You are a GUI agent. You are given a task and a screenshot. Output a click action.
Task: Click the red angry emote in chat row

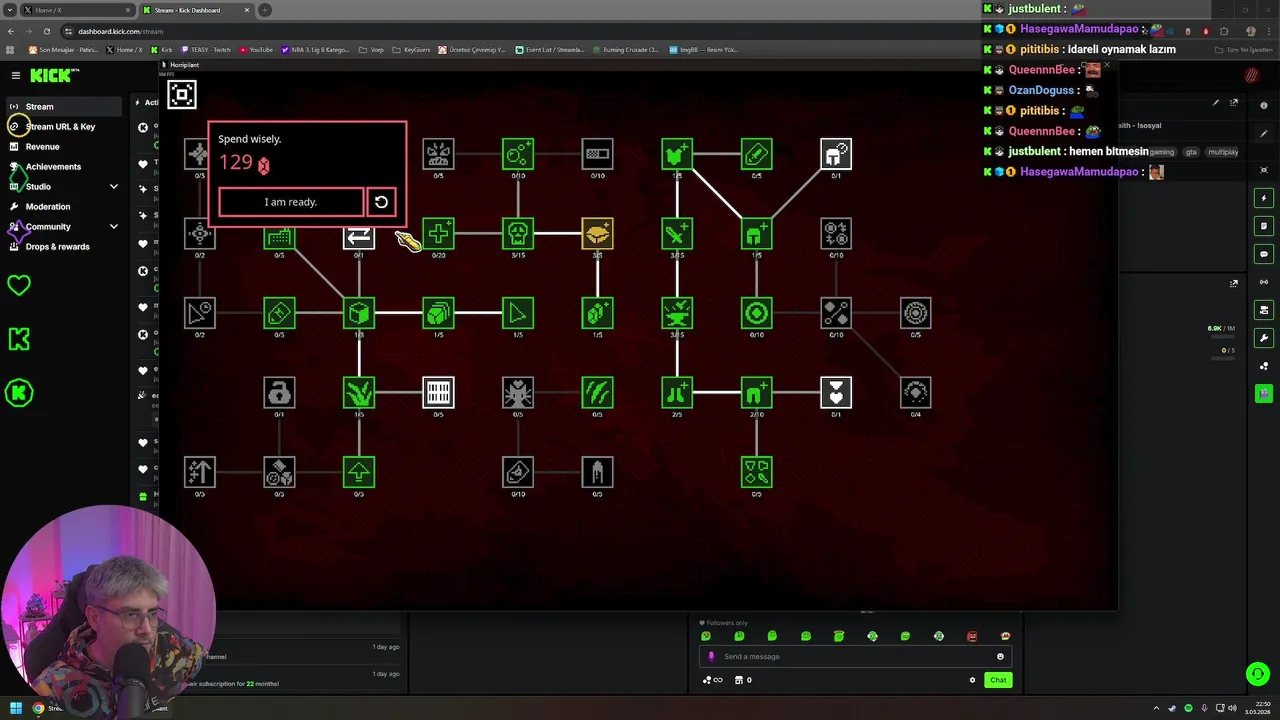click(972, 636)
